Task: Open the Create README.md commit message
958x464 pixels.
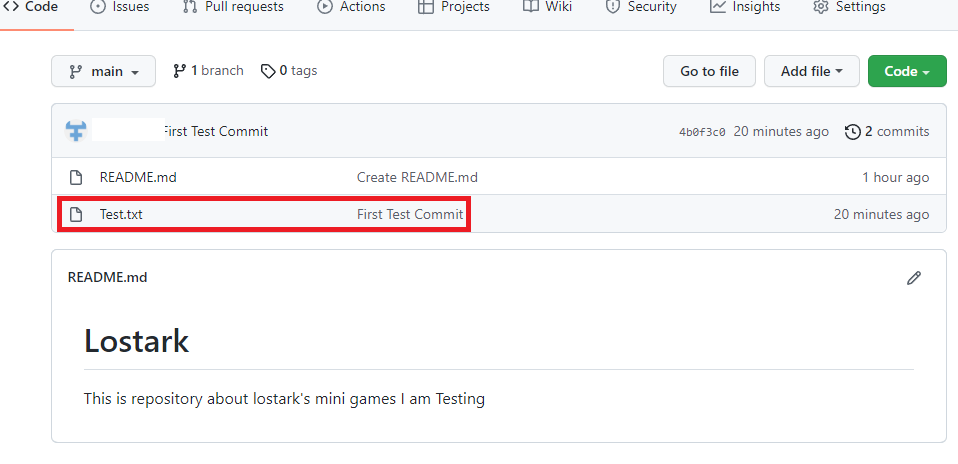Action: point(417,178)
